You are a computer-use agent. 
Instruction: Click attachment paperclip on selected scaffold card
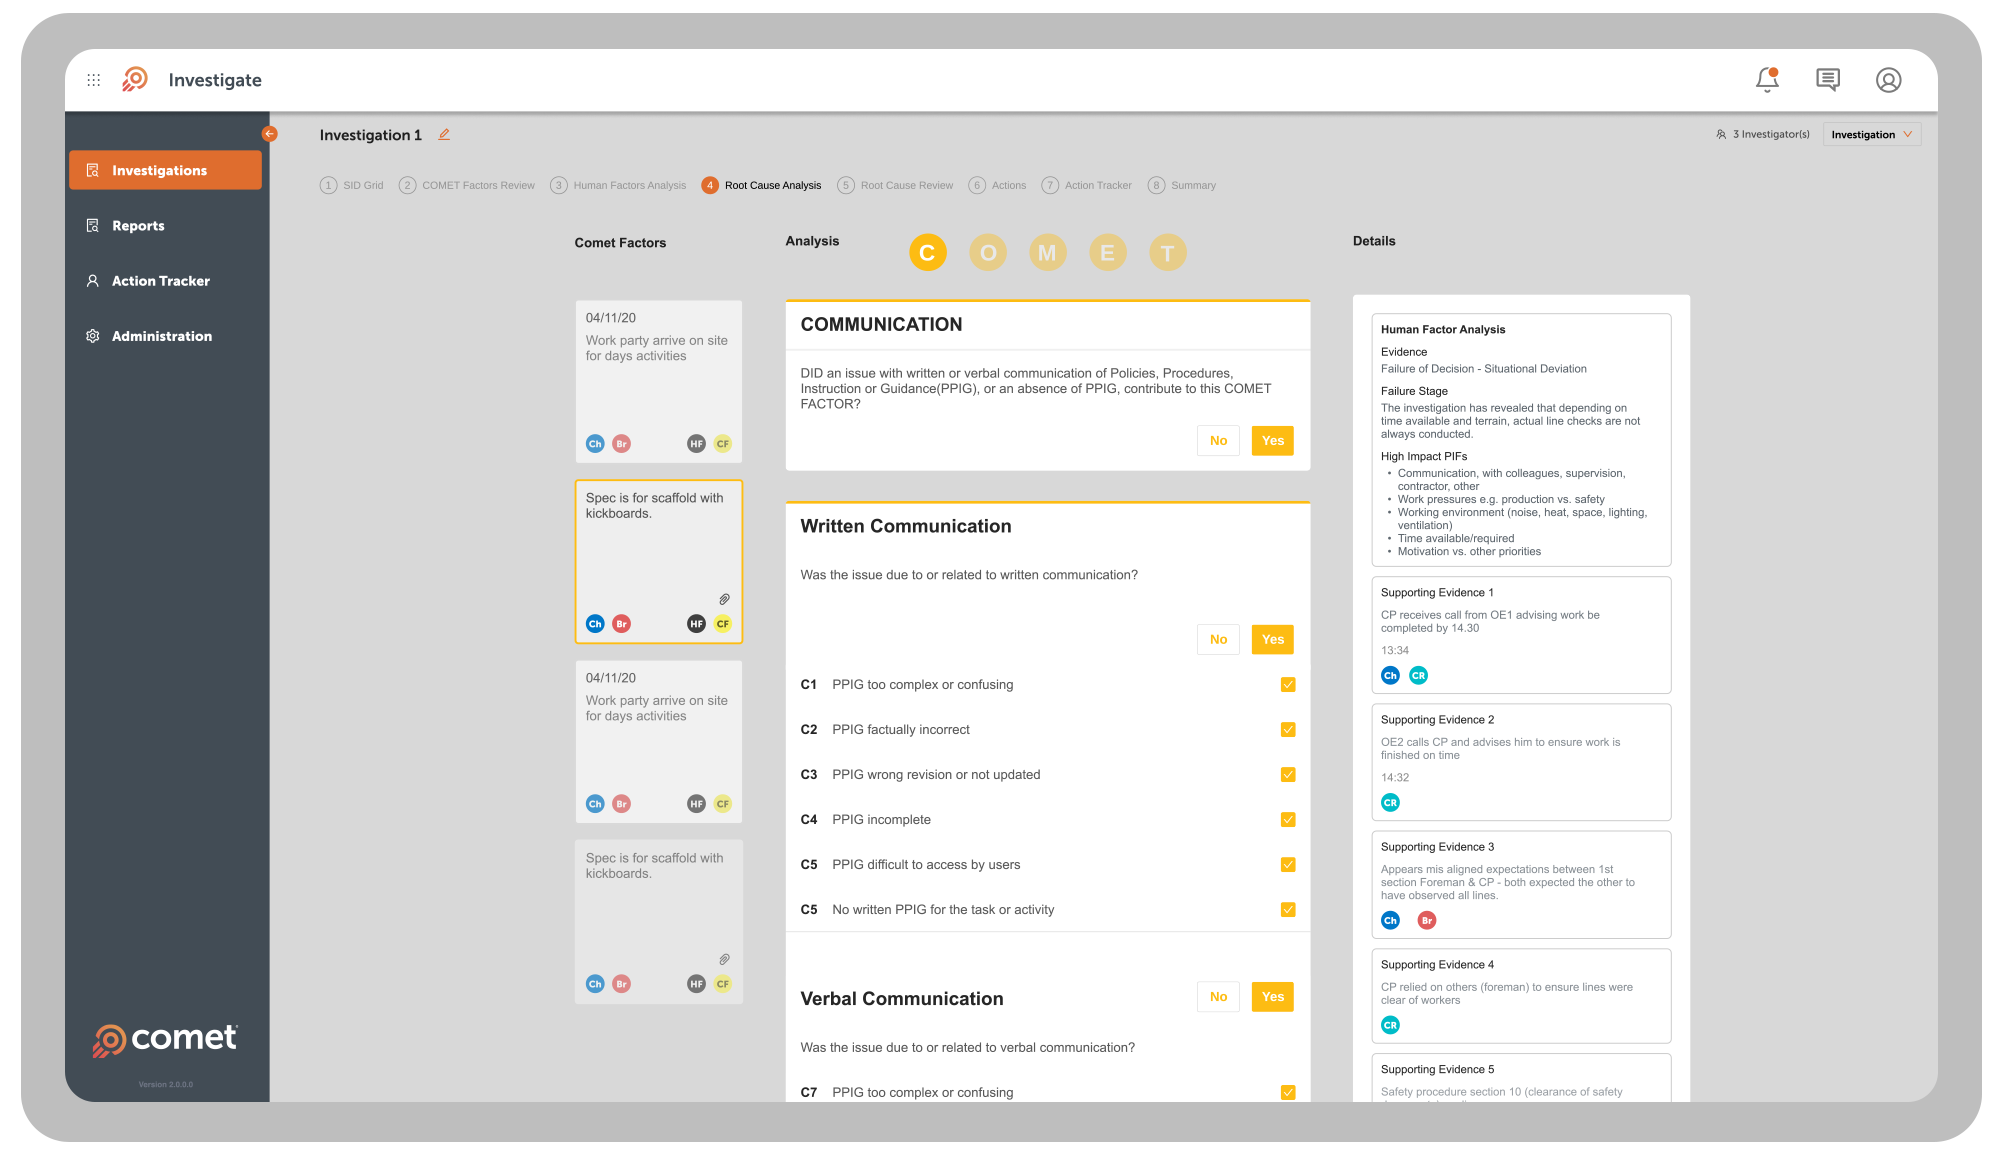(x=724, y=599)
